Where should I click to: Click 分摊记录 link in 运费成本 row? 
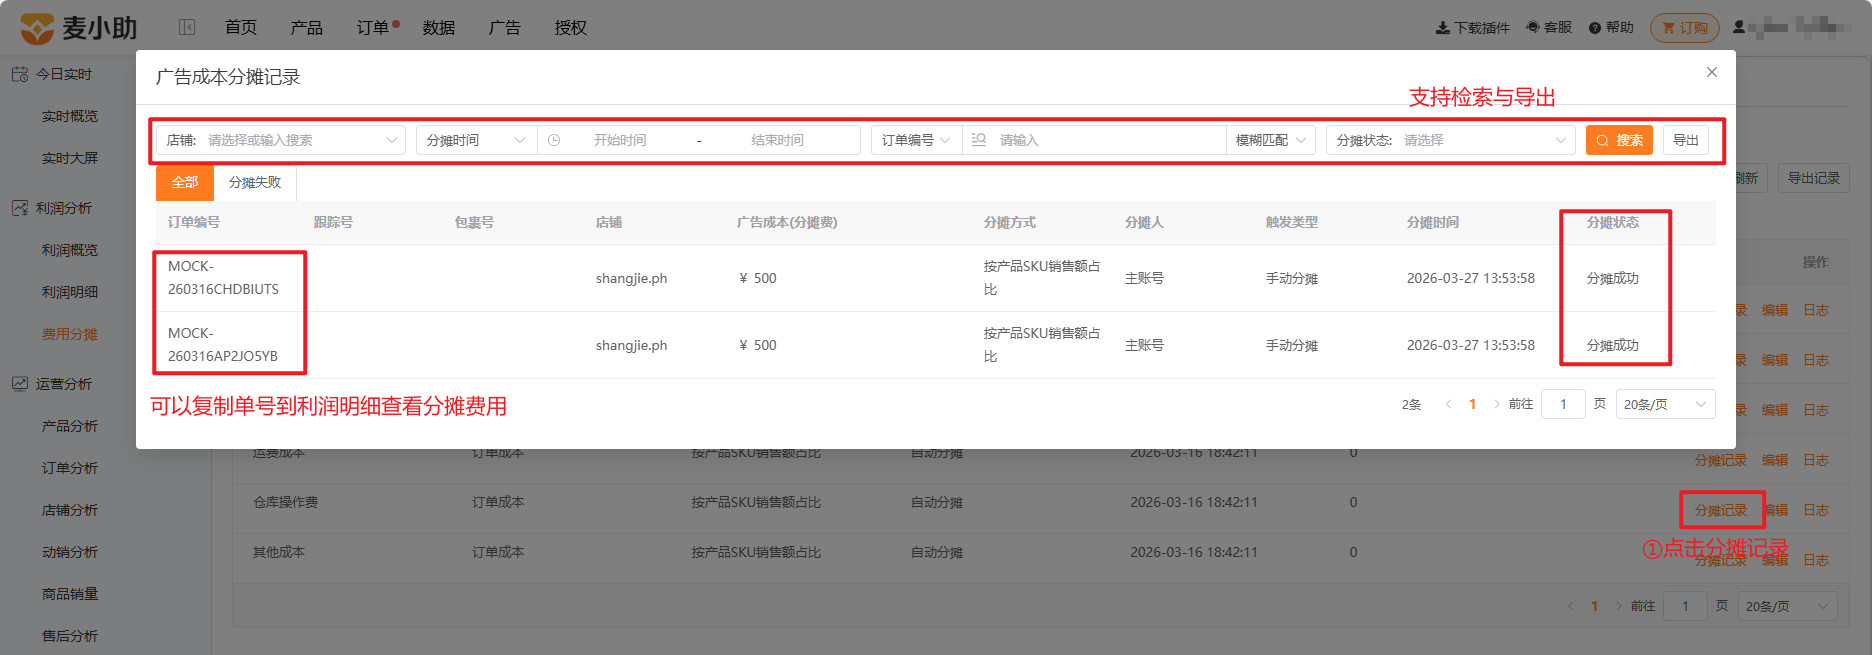click(x=1721, y=460)
